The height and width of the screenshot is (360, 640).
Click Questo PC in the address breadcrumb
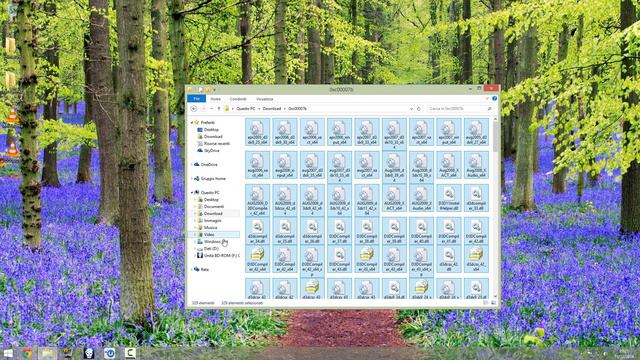point(246,109)
